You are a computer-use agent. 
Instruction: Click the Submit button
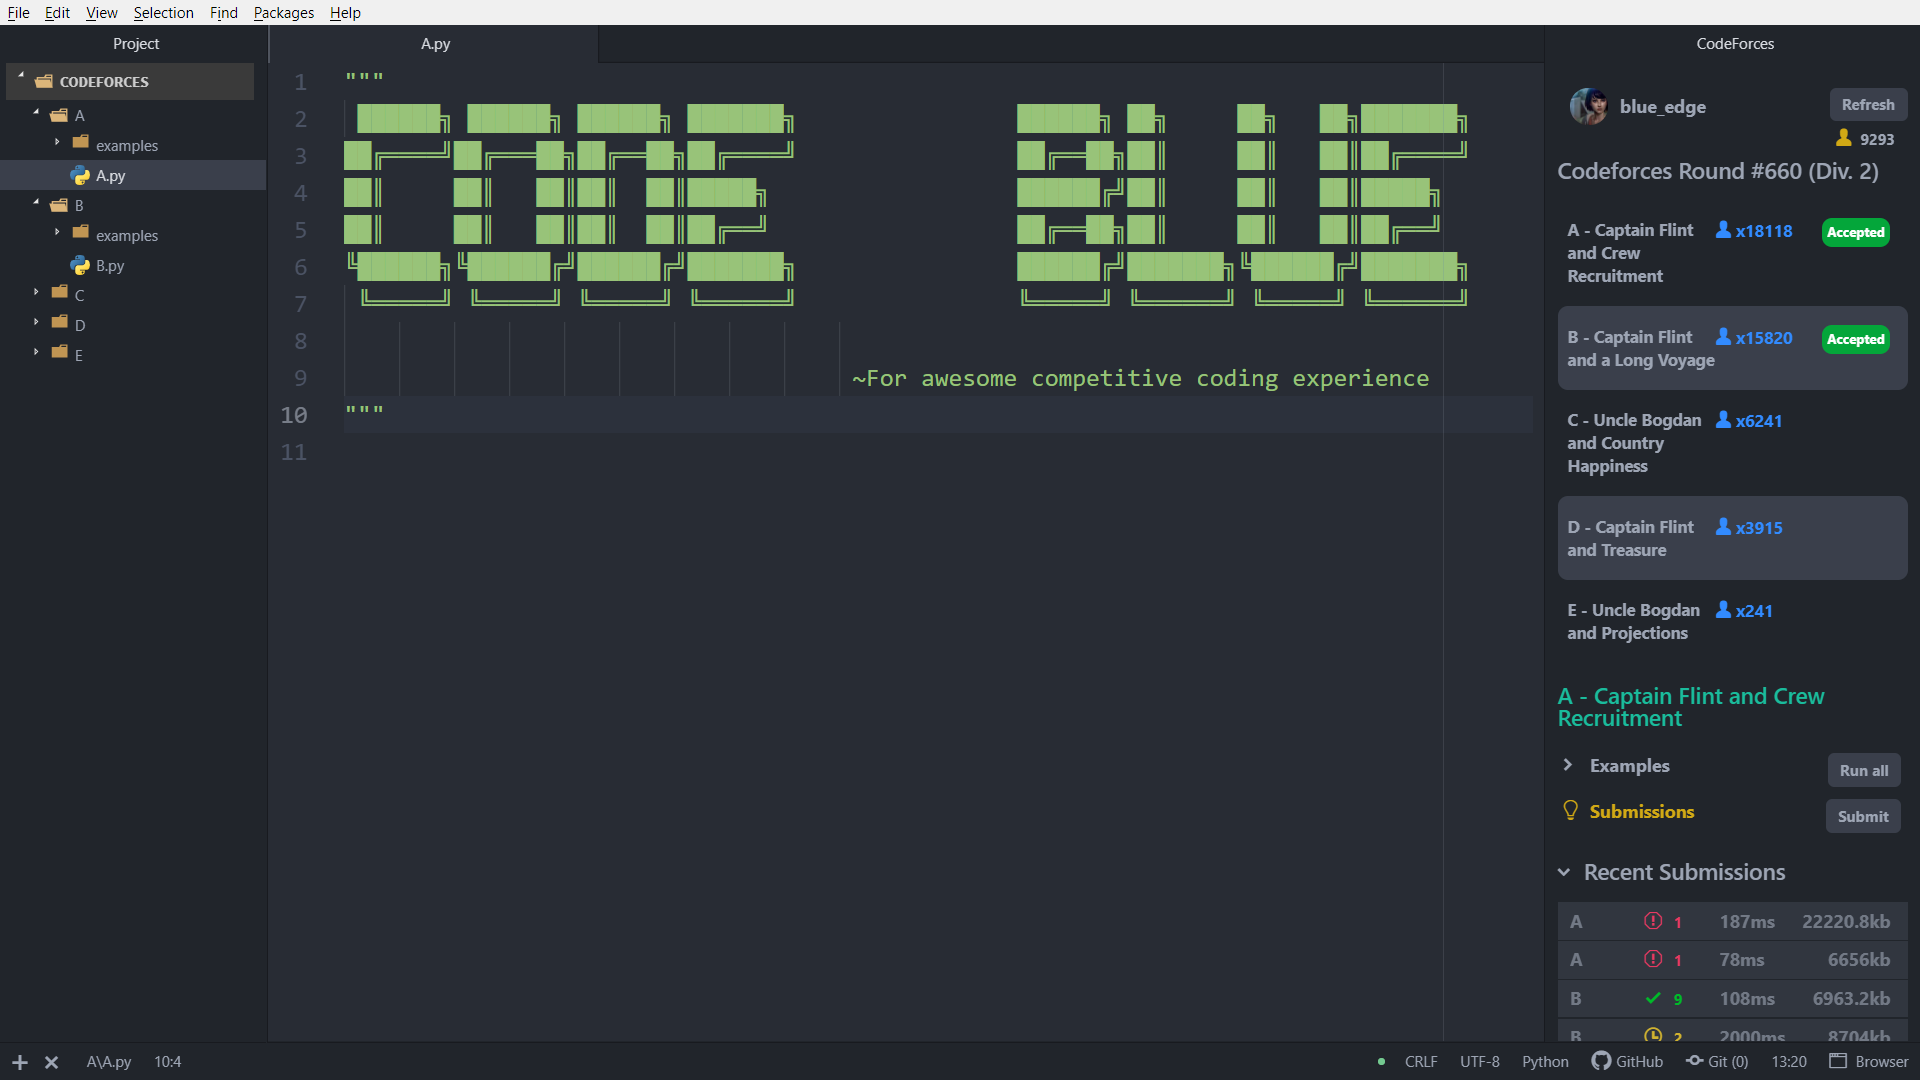coord(1862,816)
